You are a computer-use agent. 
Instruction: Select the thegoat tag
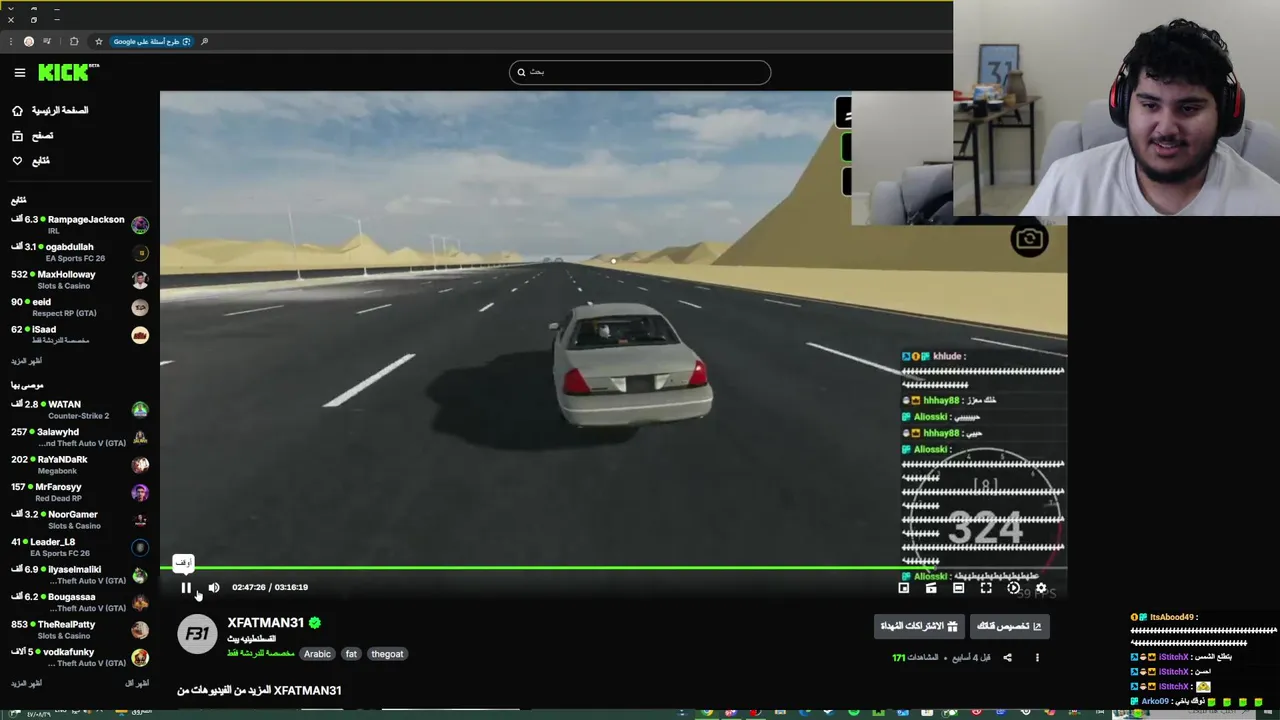coord(387,654)
